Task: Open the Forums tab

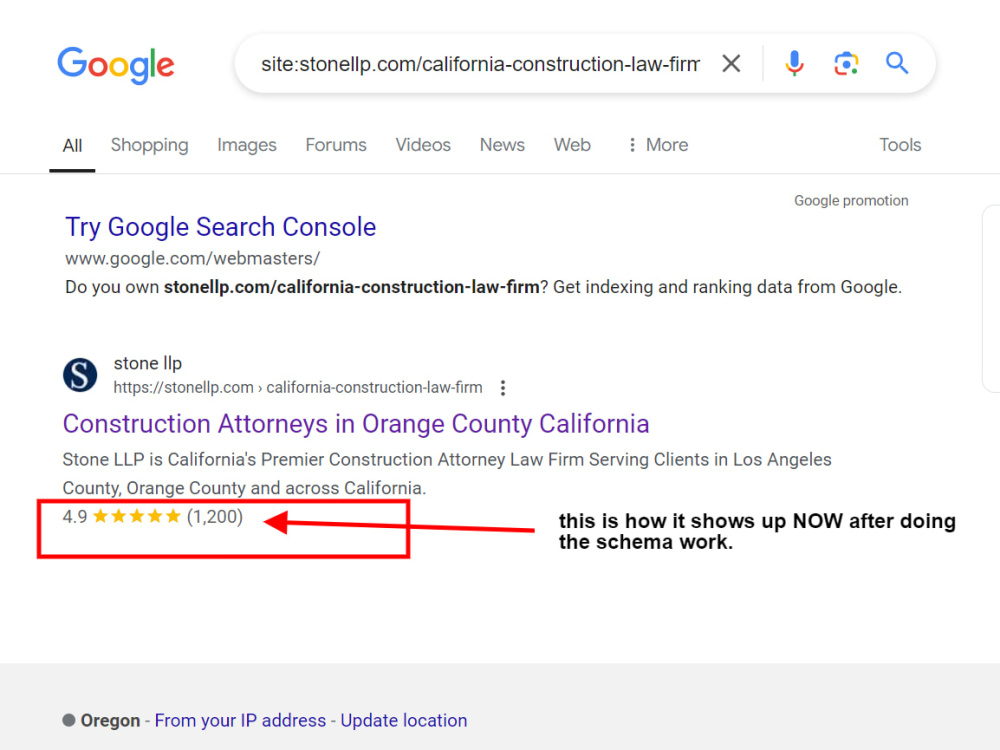Action: point(336,145)
